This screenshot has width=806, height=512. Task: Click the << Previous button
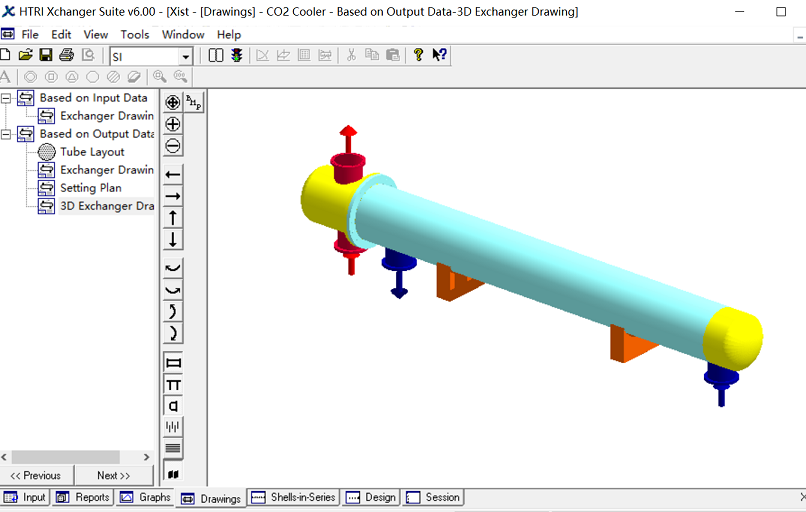(x=36, y=476)
